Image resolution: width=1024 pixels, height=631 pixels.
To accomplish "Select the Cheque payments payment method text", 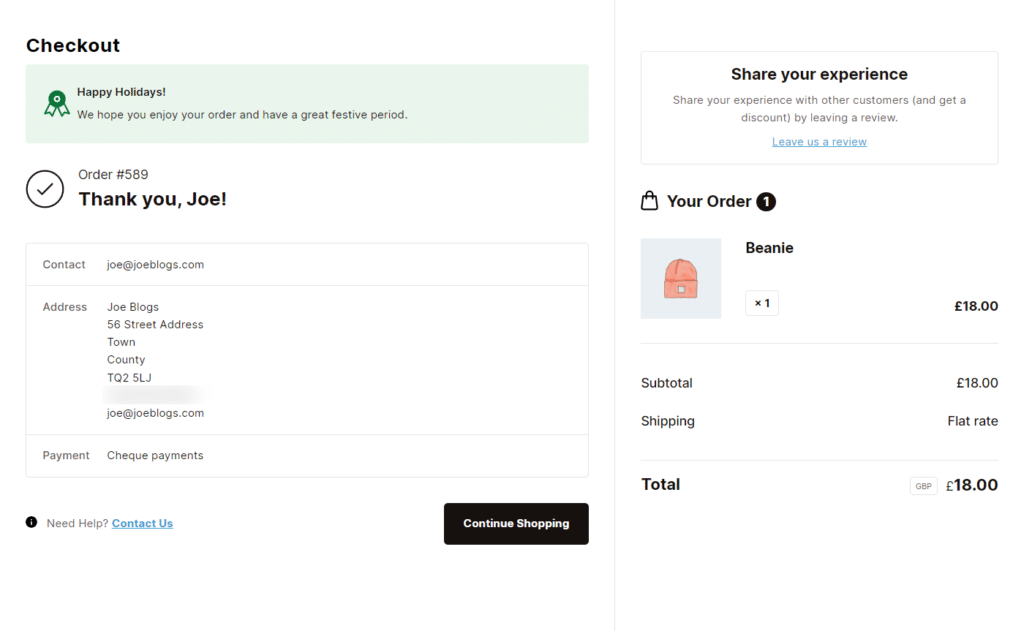I will [x=154, y=455].
